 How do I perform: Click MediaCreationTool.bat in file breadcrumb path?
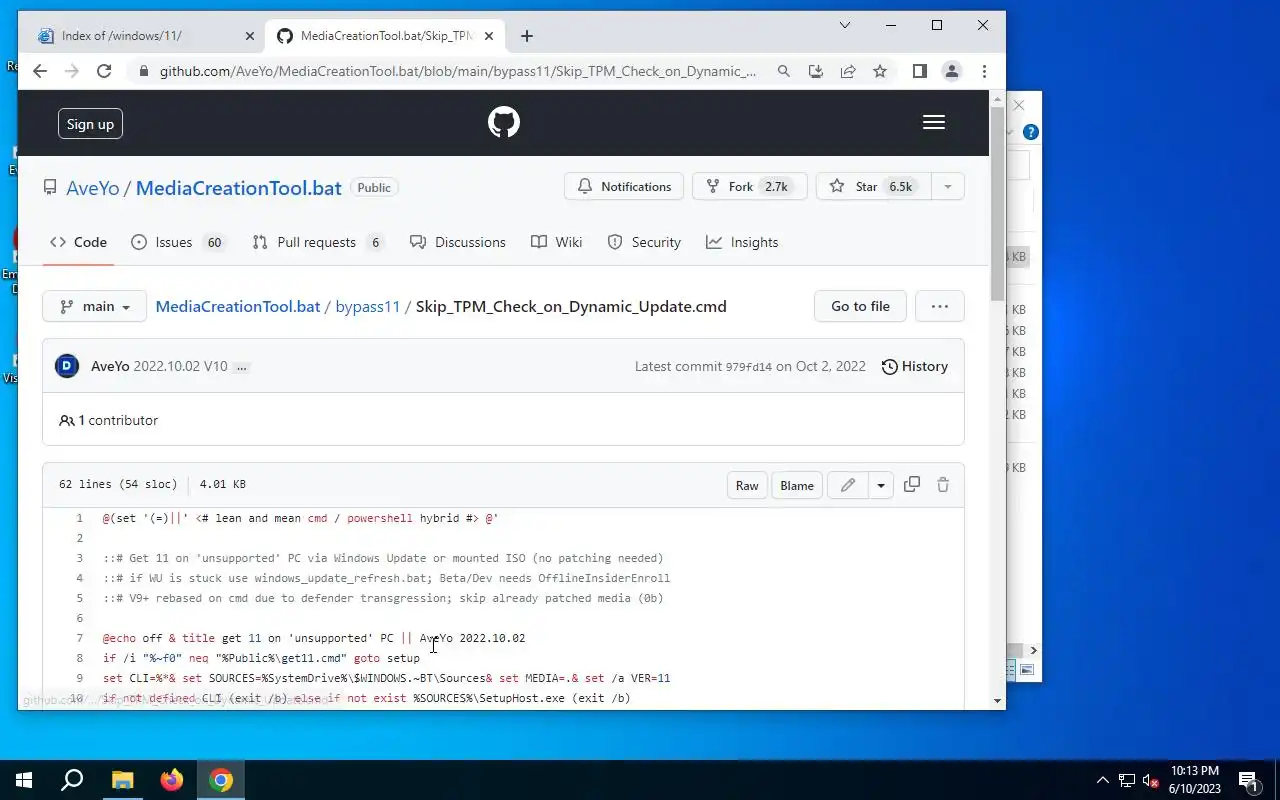(x=238, y=306)
